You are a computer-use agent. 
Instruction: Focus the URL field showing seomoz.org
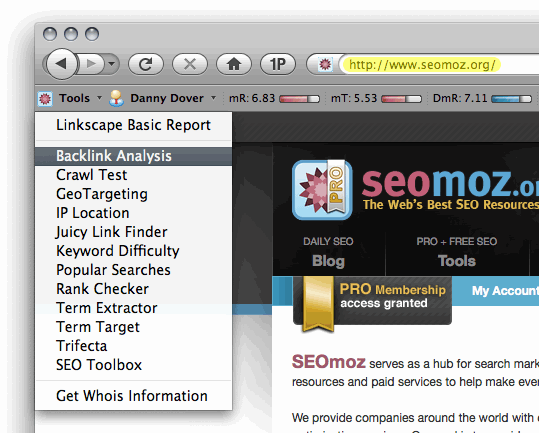tap(440, 64)
